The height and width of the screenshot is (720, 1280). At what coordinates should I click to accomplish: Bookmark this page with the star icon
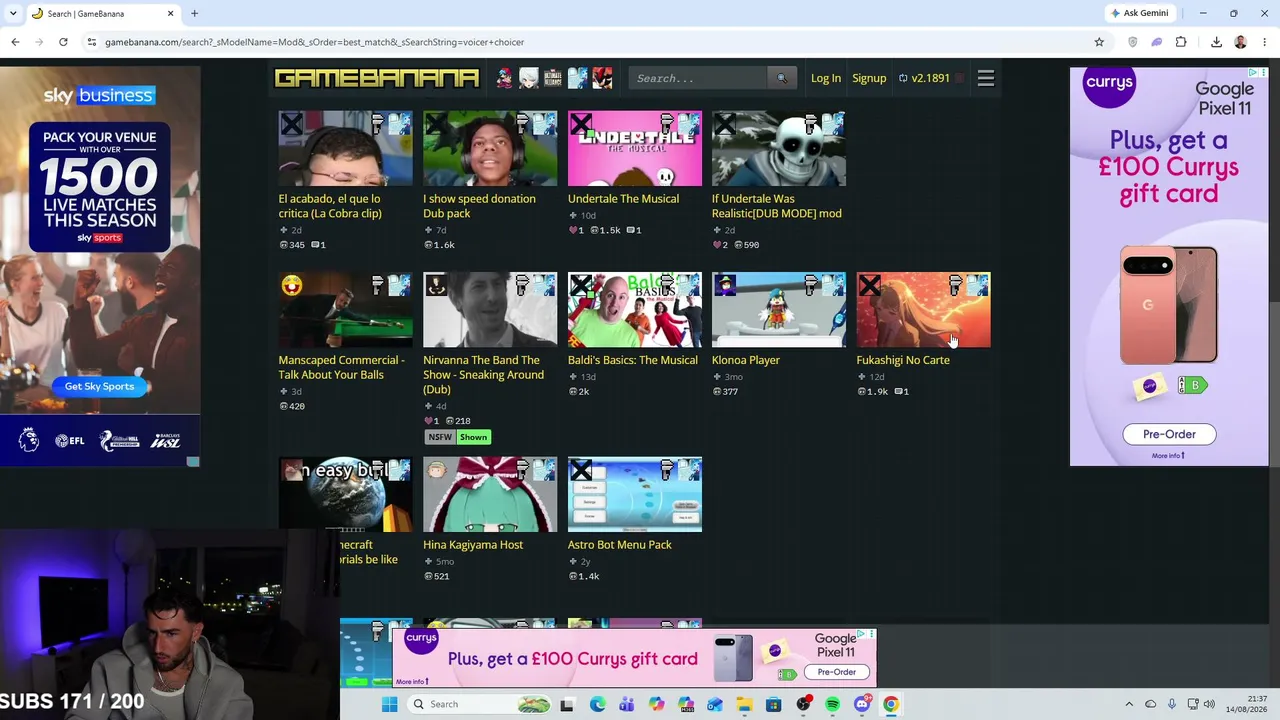pyautogui.click(x=1099, y=42)
